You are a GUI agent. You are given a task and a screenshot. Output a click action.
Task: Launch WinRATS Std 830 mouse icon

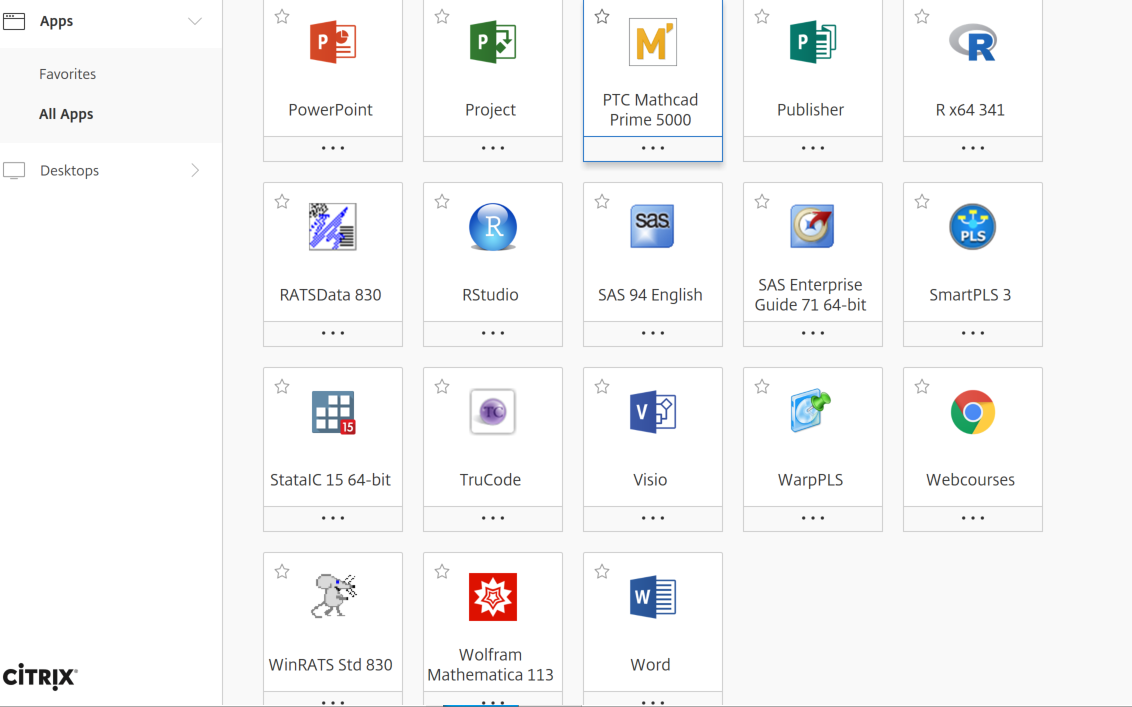[x=334, y=596]
